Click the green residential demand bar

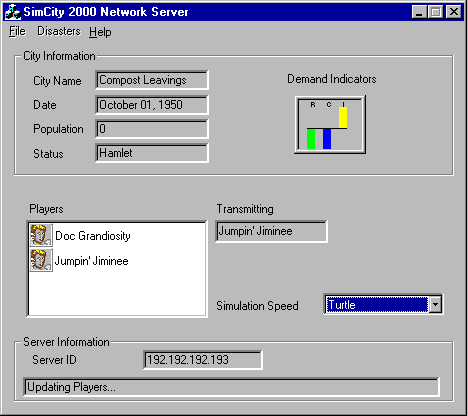coord(311,139)
